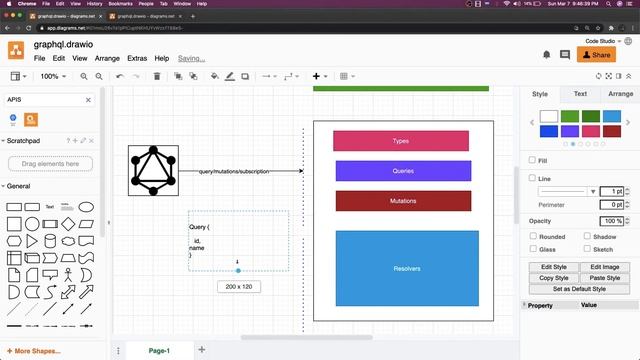
Task: Open the fill color bucket tool
Action: 214,76
